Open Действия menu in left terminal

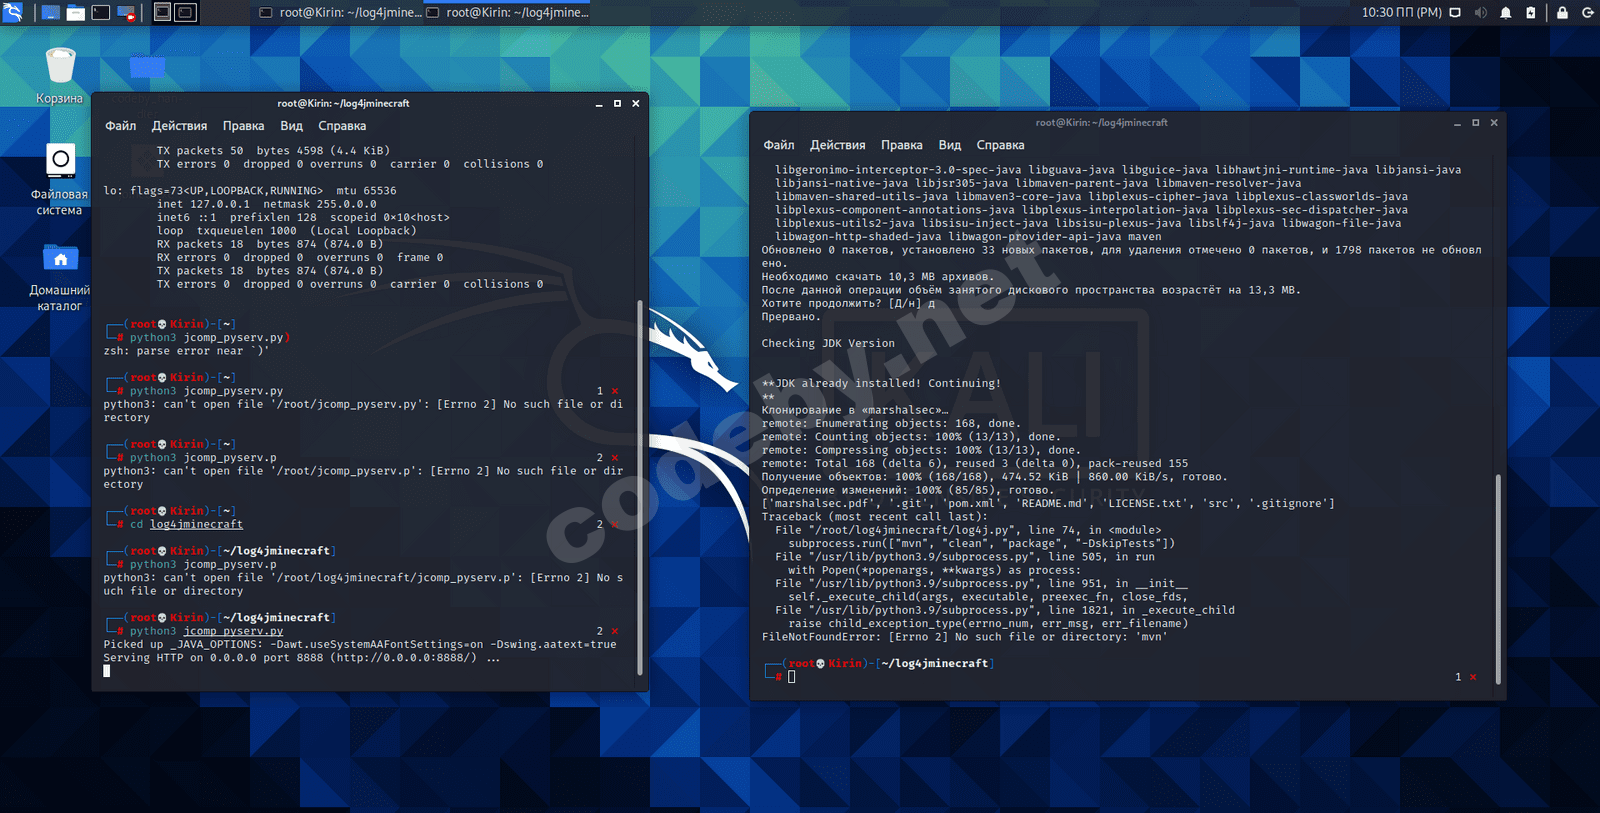(x=179, y=126)
